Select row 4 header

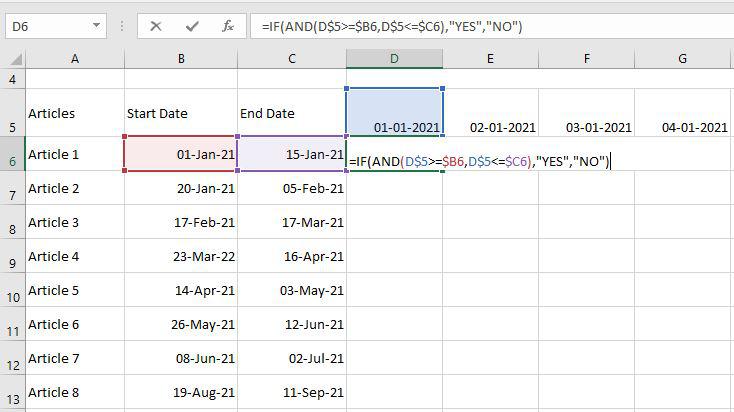(13, 79)
